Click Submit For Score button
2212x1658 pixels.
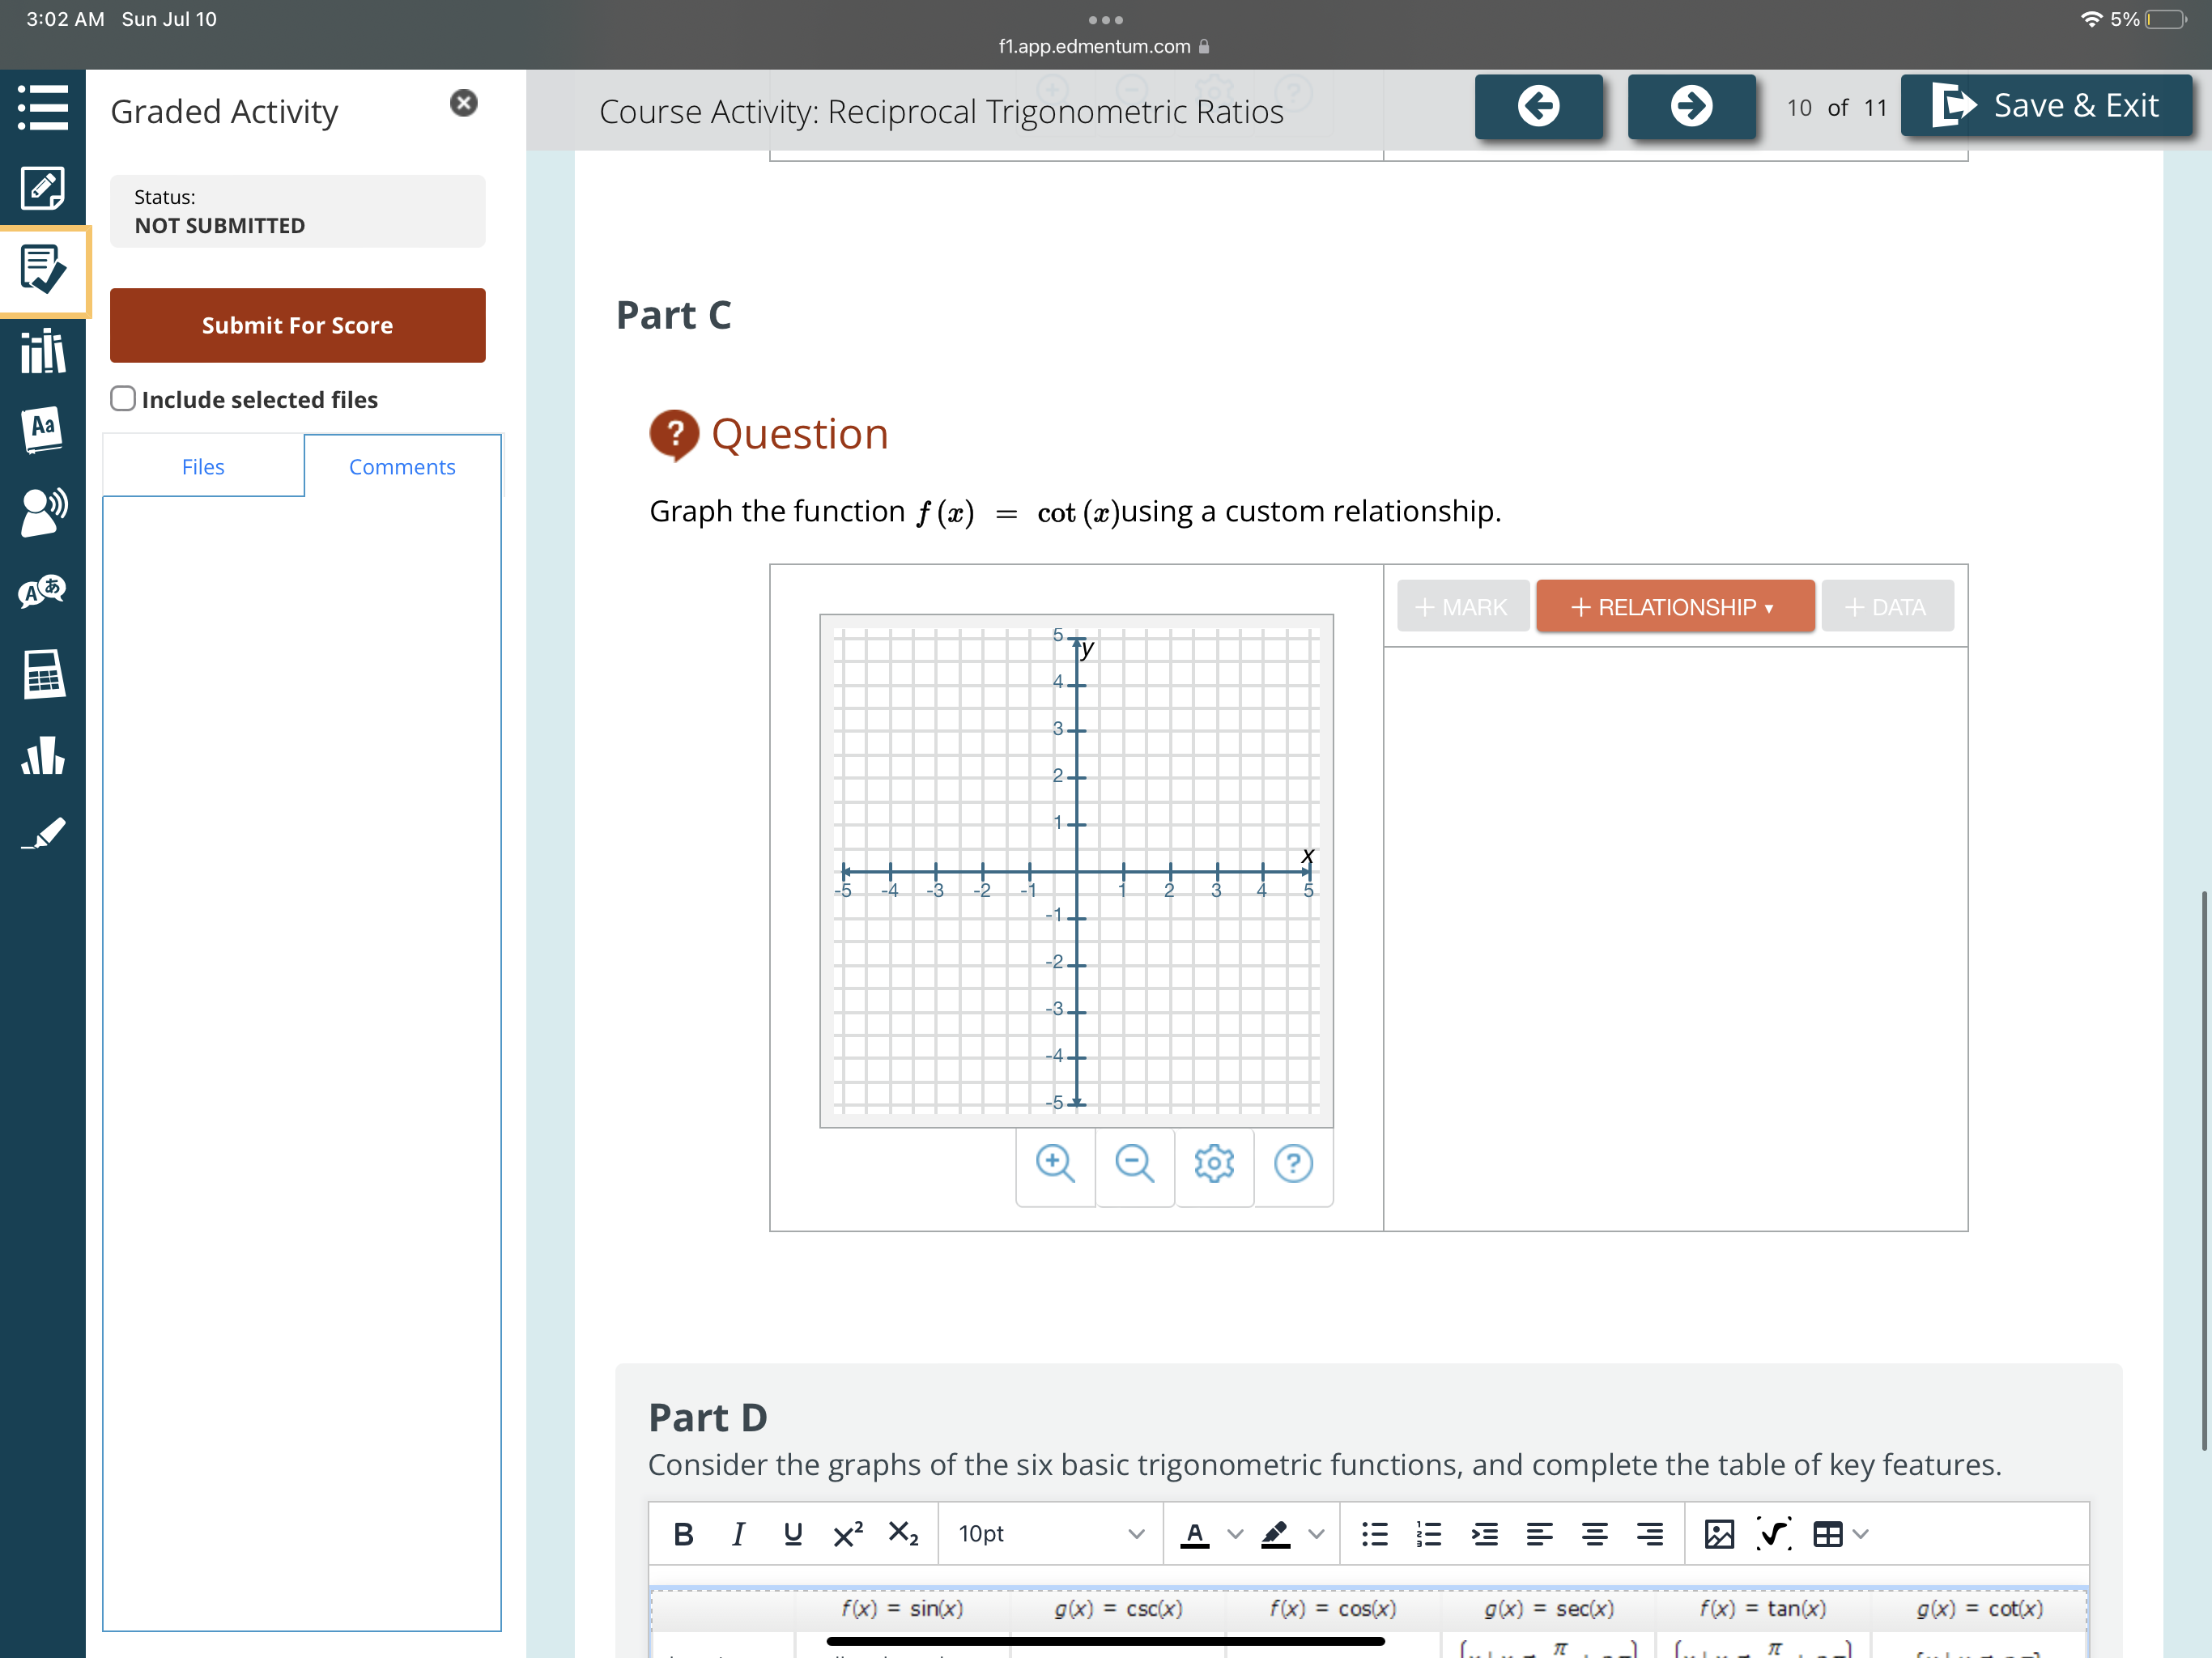(x=297, y=325)
